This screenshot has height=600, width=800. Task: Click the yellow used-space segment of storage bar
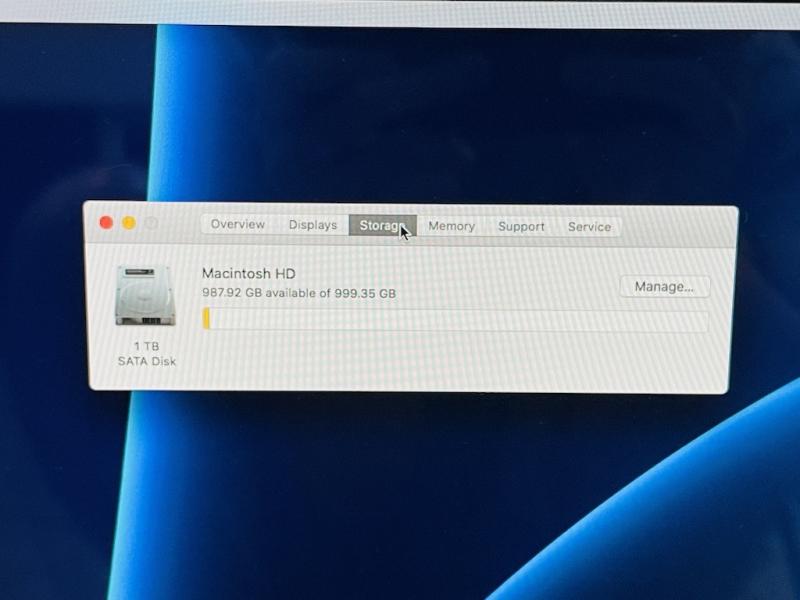206,318
